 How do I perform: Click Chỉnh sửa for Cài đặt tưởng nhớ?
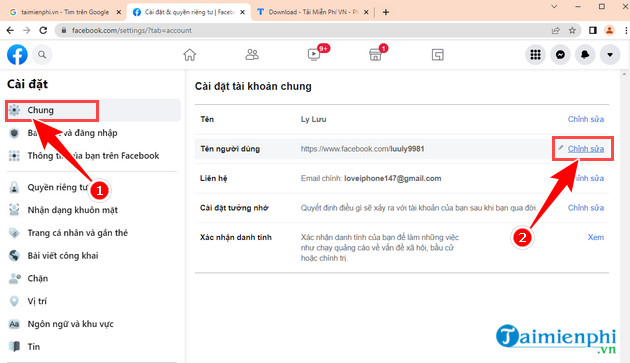coord(585,208)
